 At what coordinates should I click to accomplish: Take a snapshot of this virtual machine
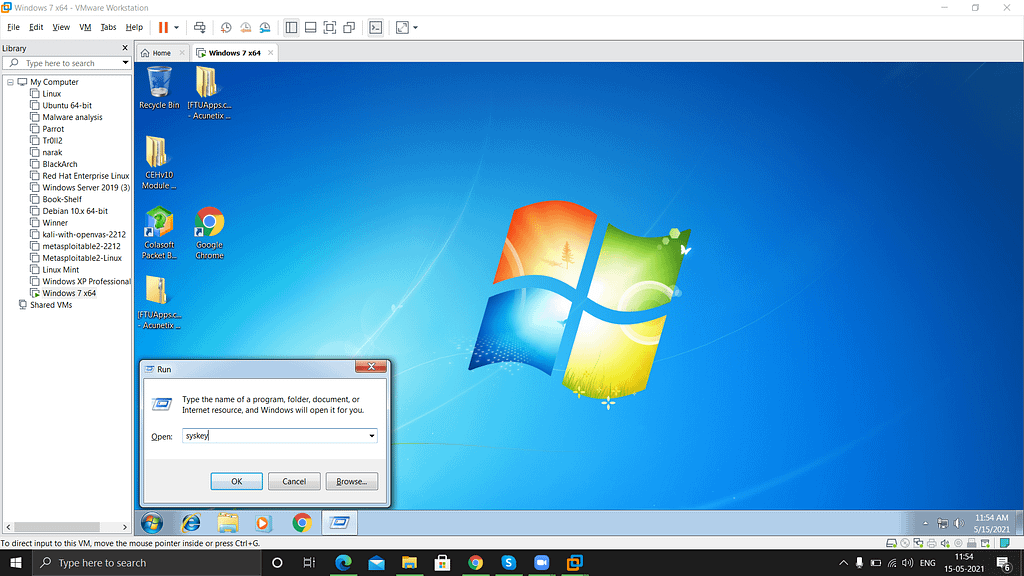coord(226,27)
